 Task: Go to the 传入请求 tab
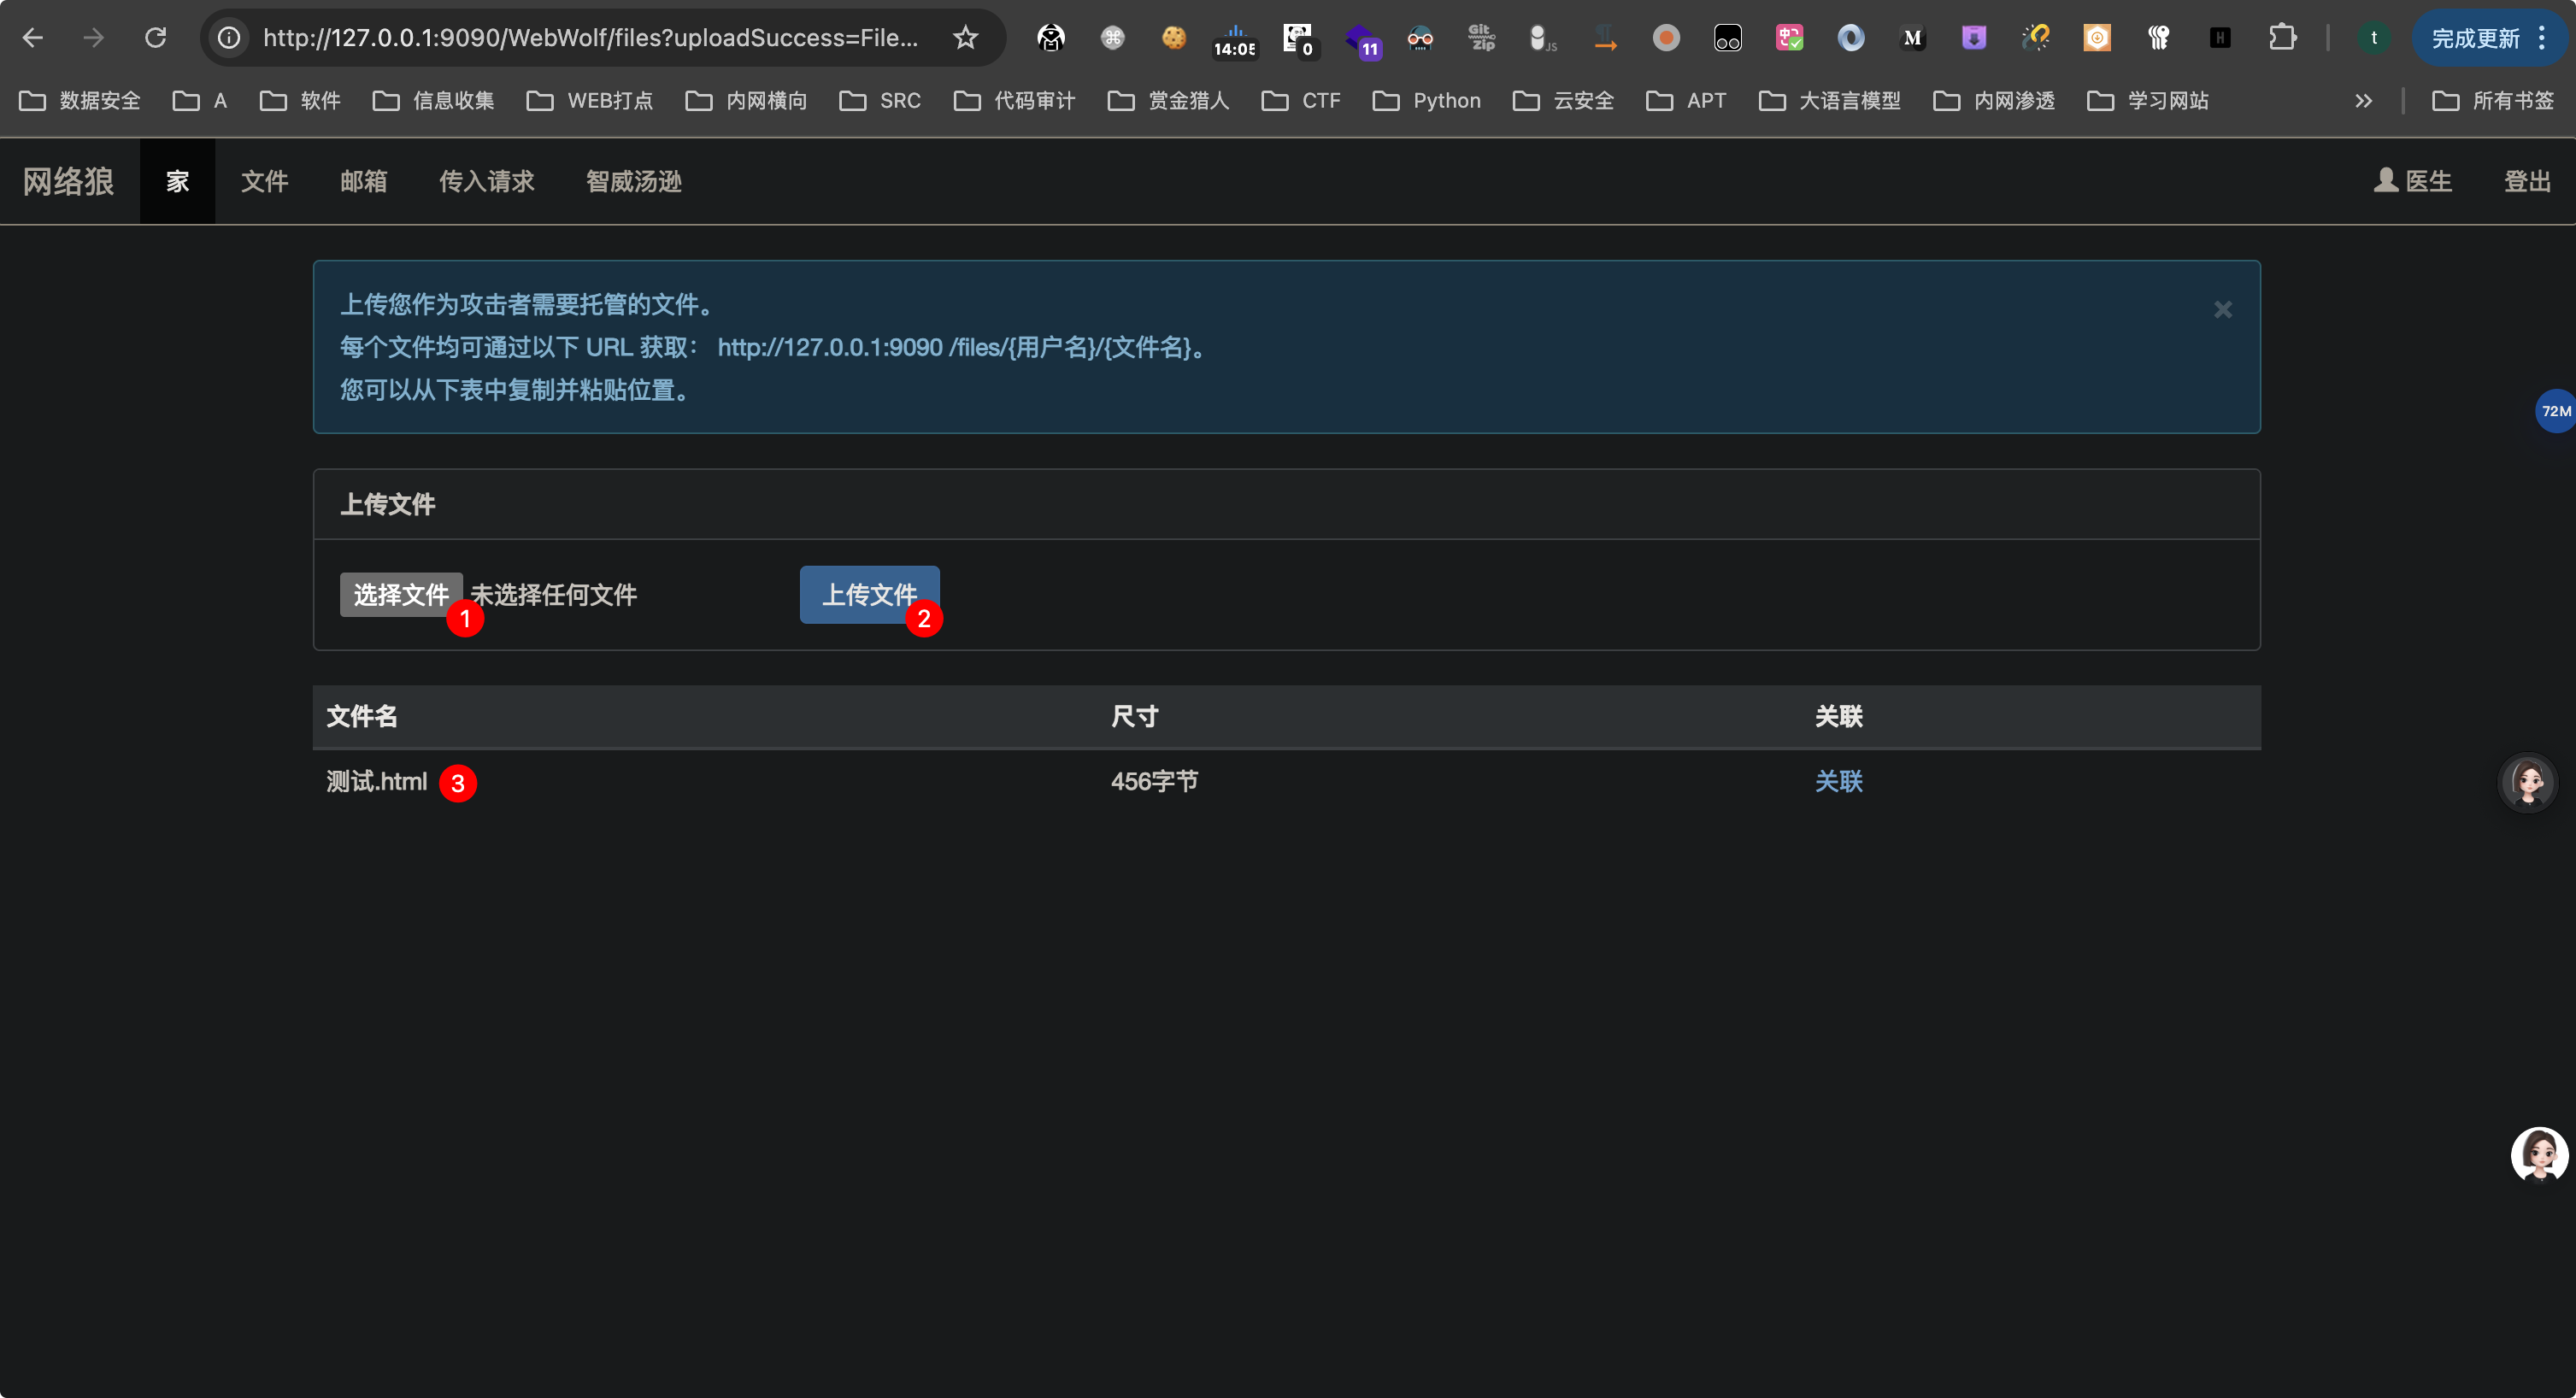pos(487,181)
